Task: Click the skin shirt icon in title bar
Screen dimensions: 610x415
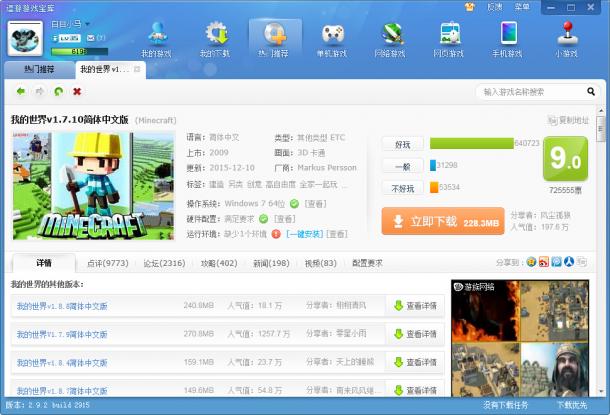Action: coord(470,7)
